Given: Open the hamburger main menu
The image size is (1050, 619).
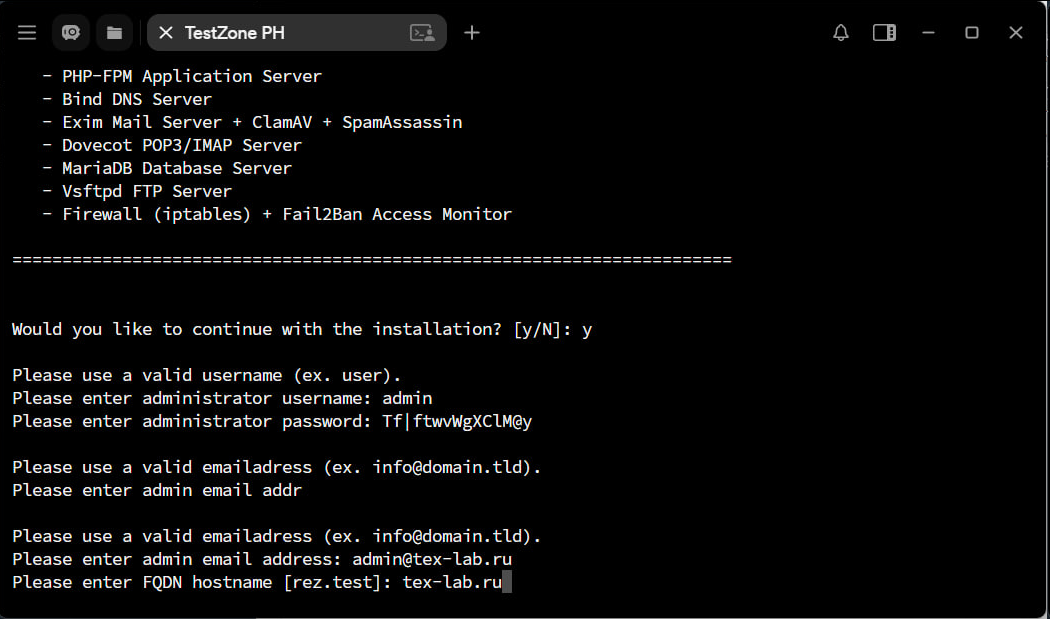Looking at the screenshot, I should click(x=27, y=33).
